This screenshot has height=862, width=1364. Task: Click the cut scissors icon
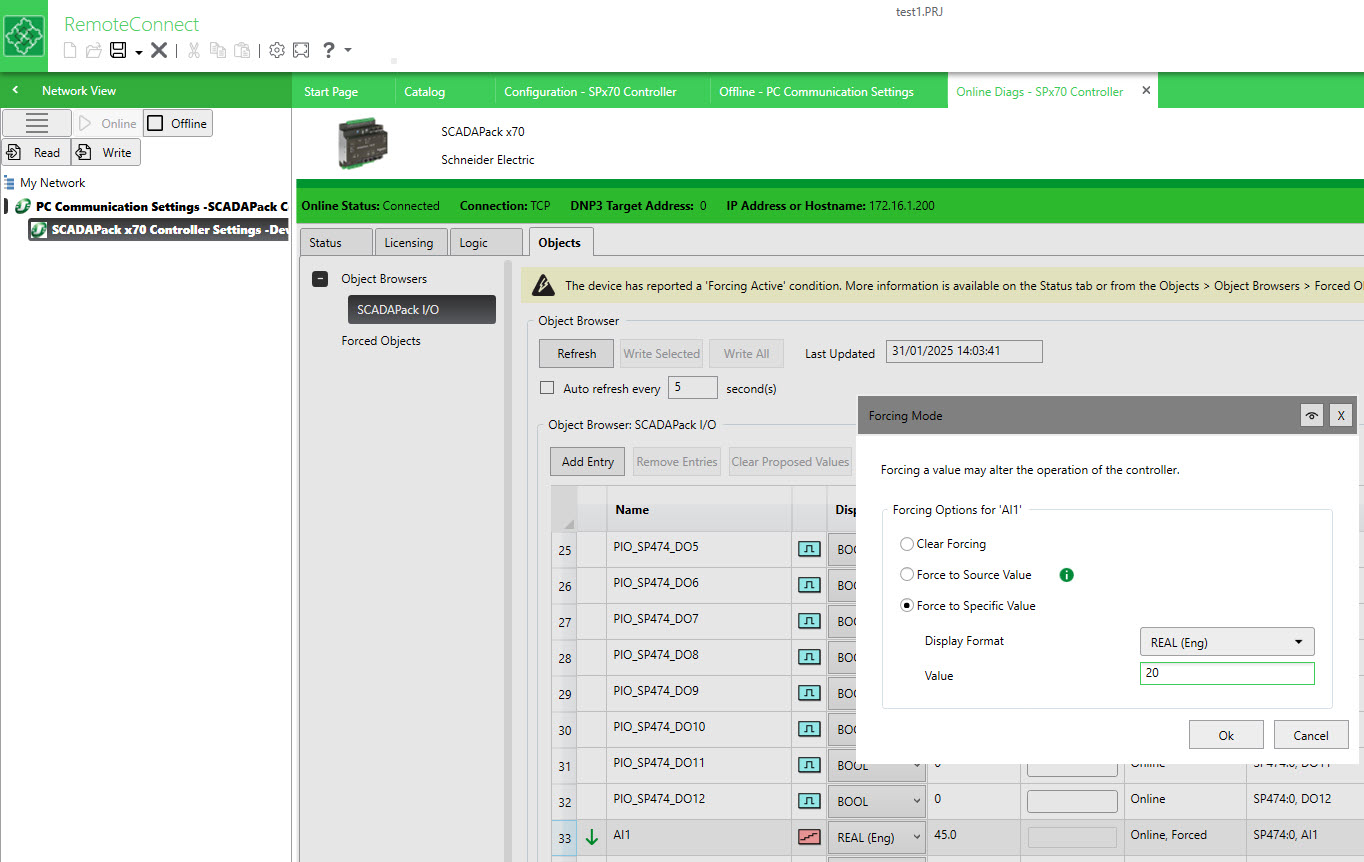point(194,50)
